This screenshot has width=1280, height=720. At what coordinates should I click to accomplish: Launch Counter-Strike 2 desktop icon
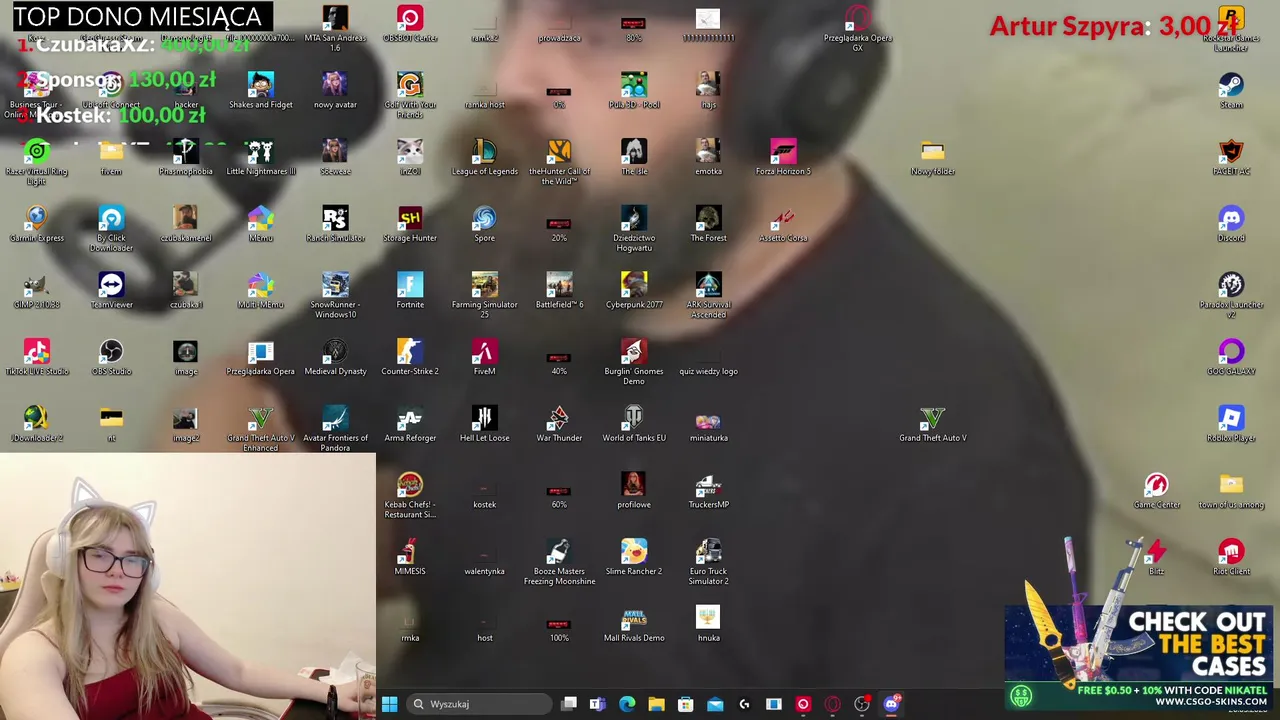tap(410, 358)
